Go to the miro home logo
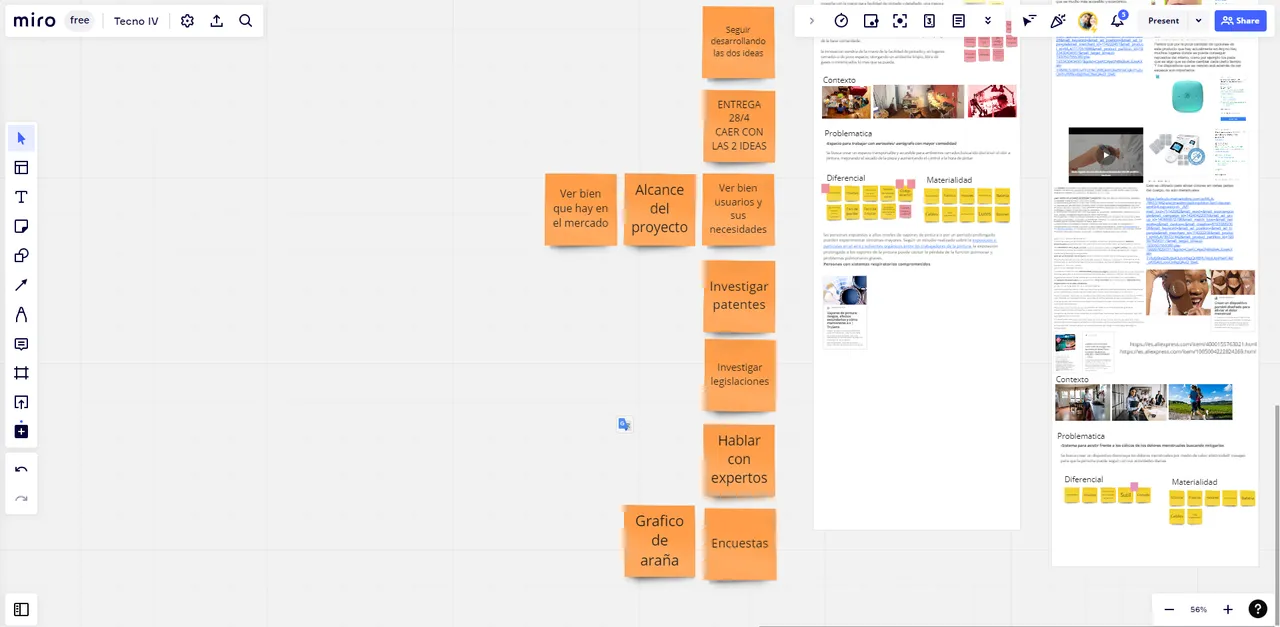Screen dimensions: 1280x627 36,21
